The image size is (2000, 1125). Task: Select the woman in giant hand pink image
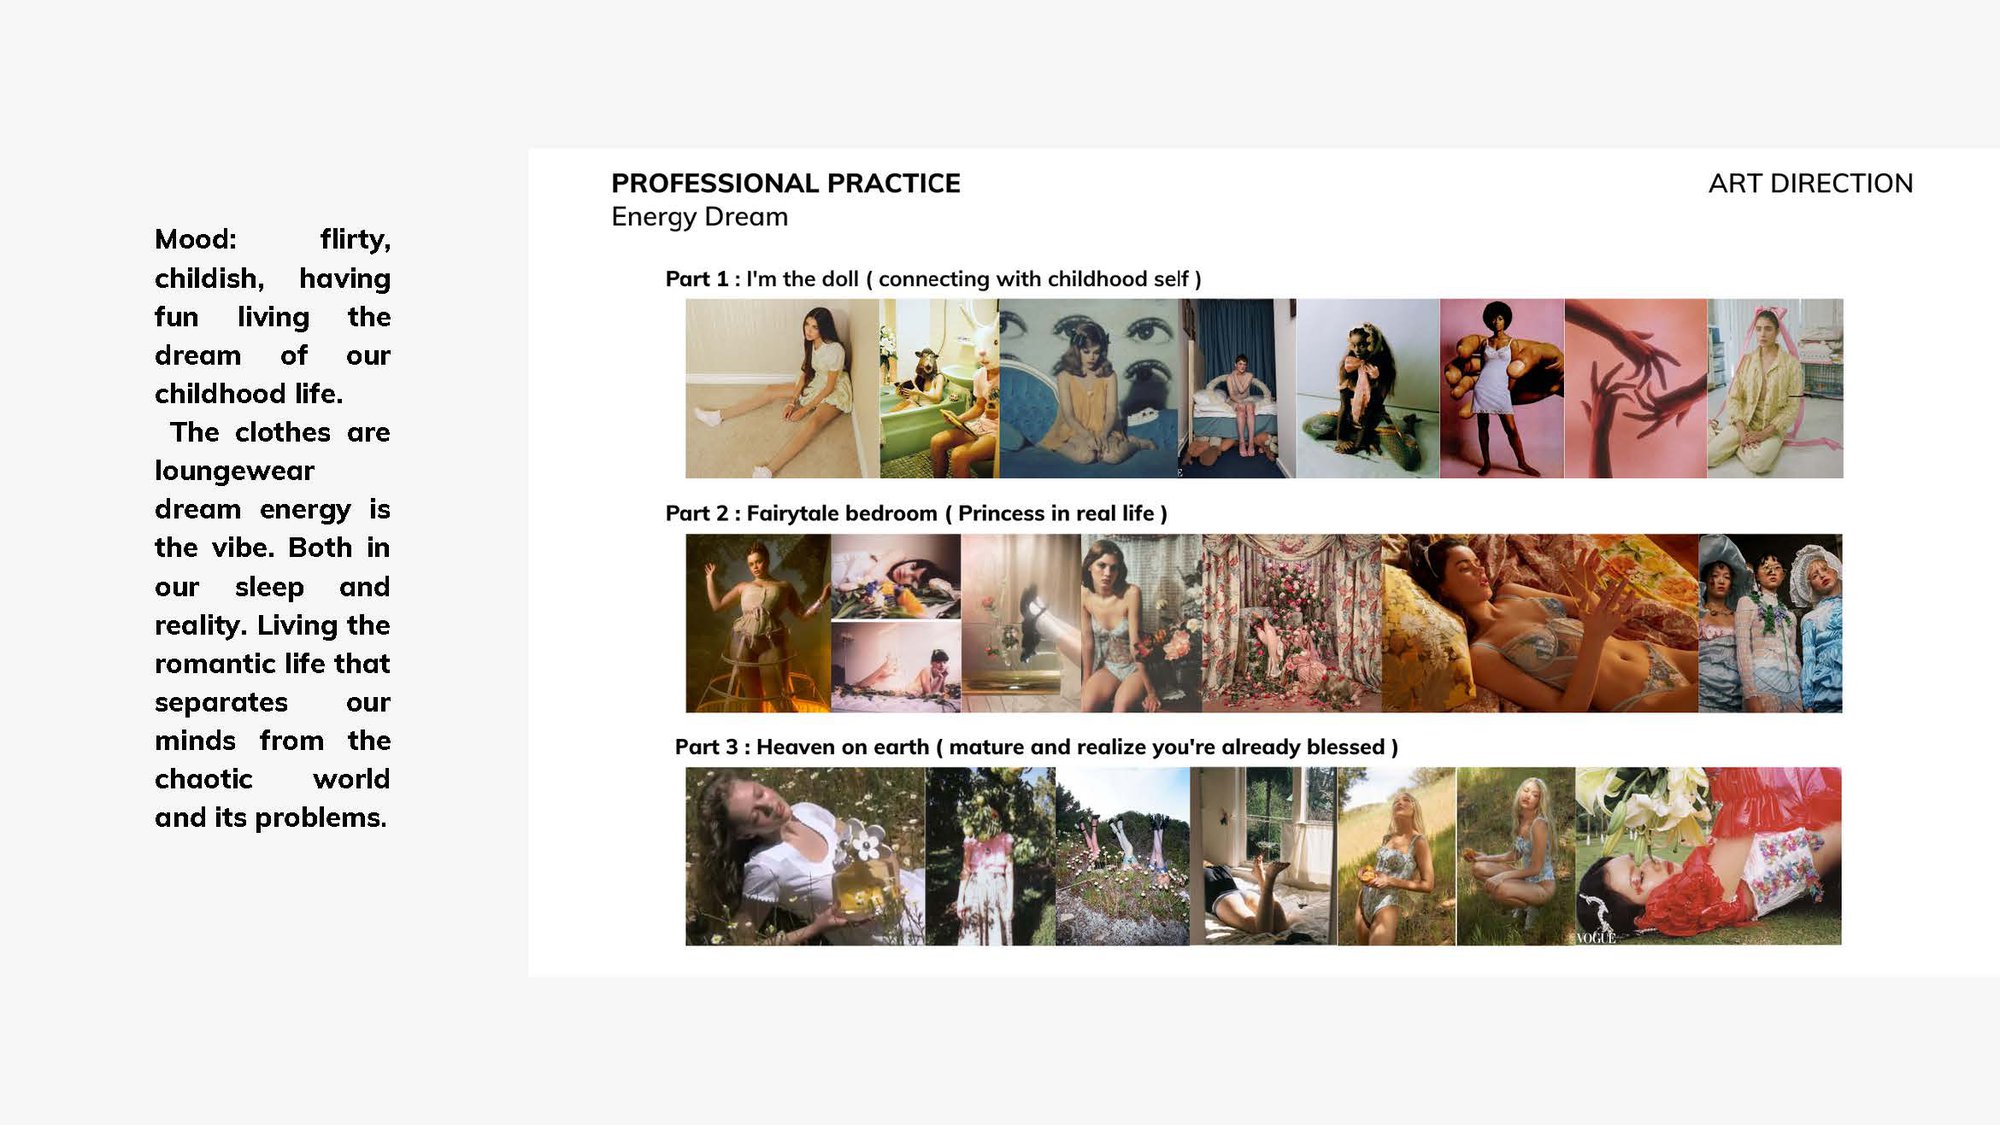click(1502, 388)
